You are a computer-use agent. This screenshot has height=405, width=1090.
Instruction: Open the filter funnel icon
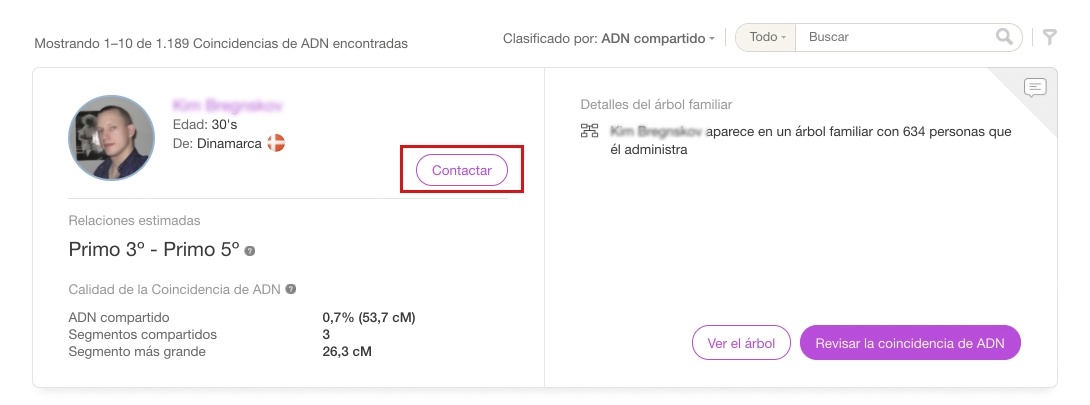point(1049,37)
